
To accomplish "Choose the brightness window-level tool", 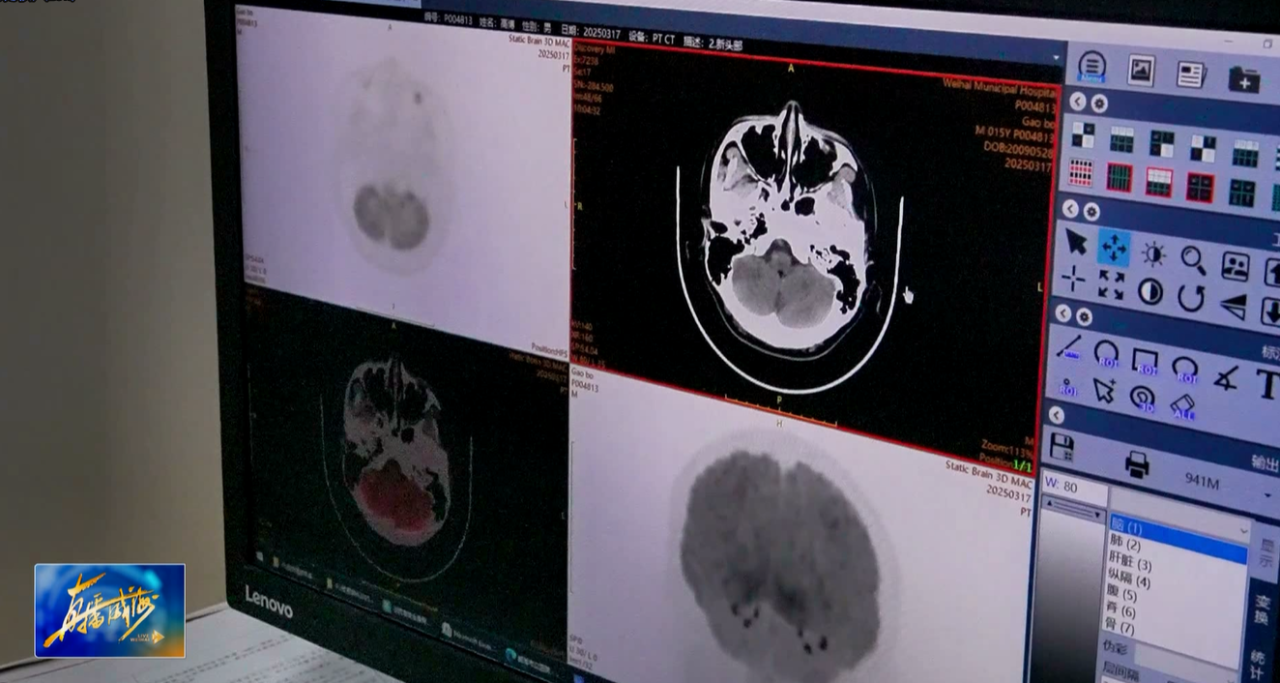I will click(x=1154, y=254).
